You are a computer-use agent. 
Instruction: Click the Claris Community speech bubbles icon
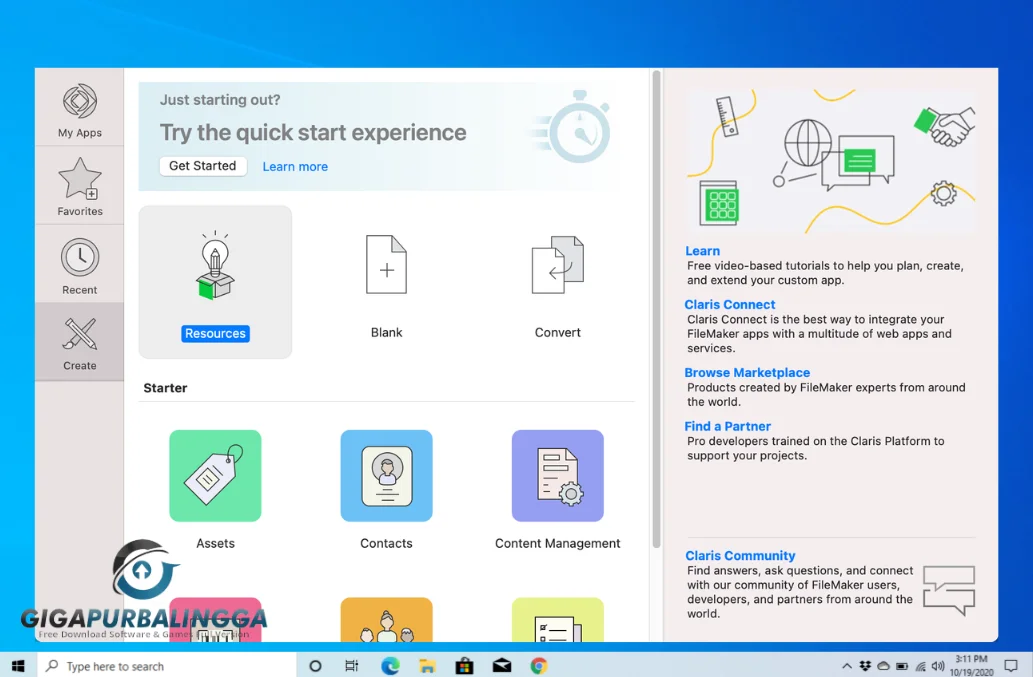point(949,590)
